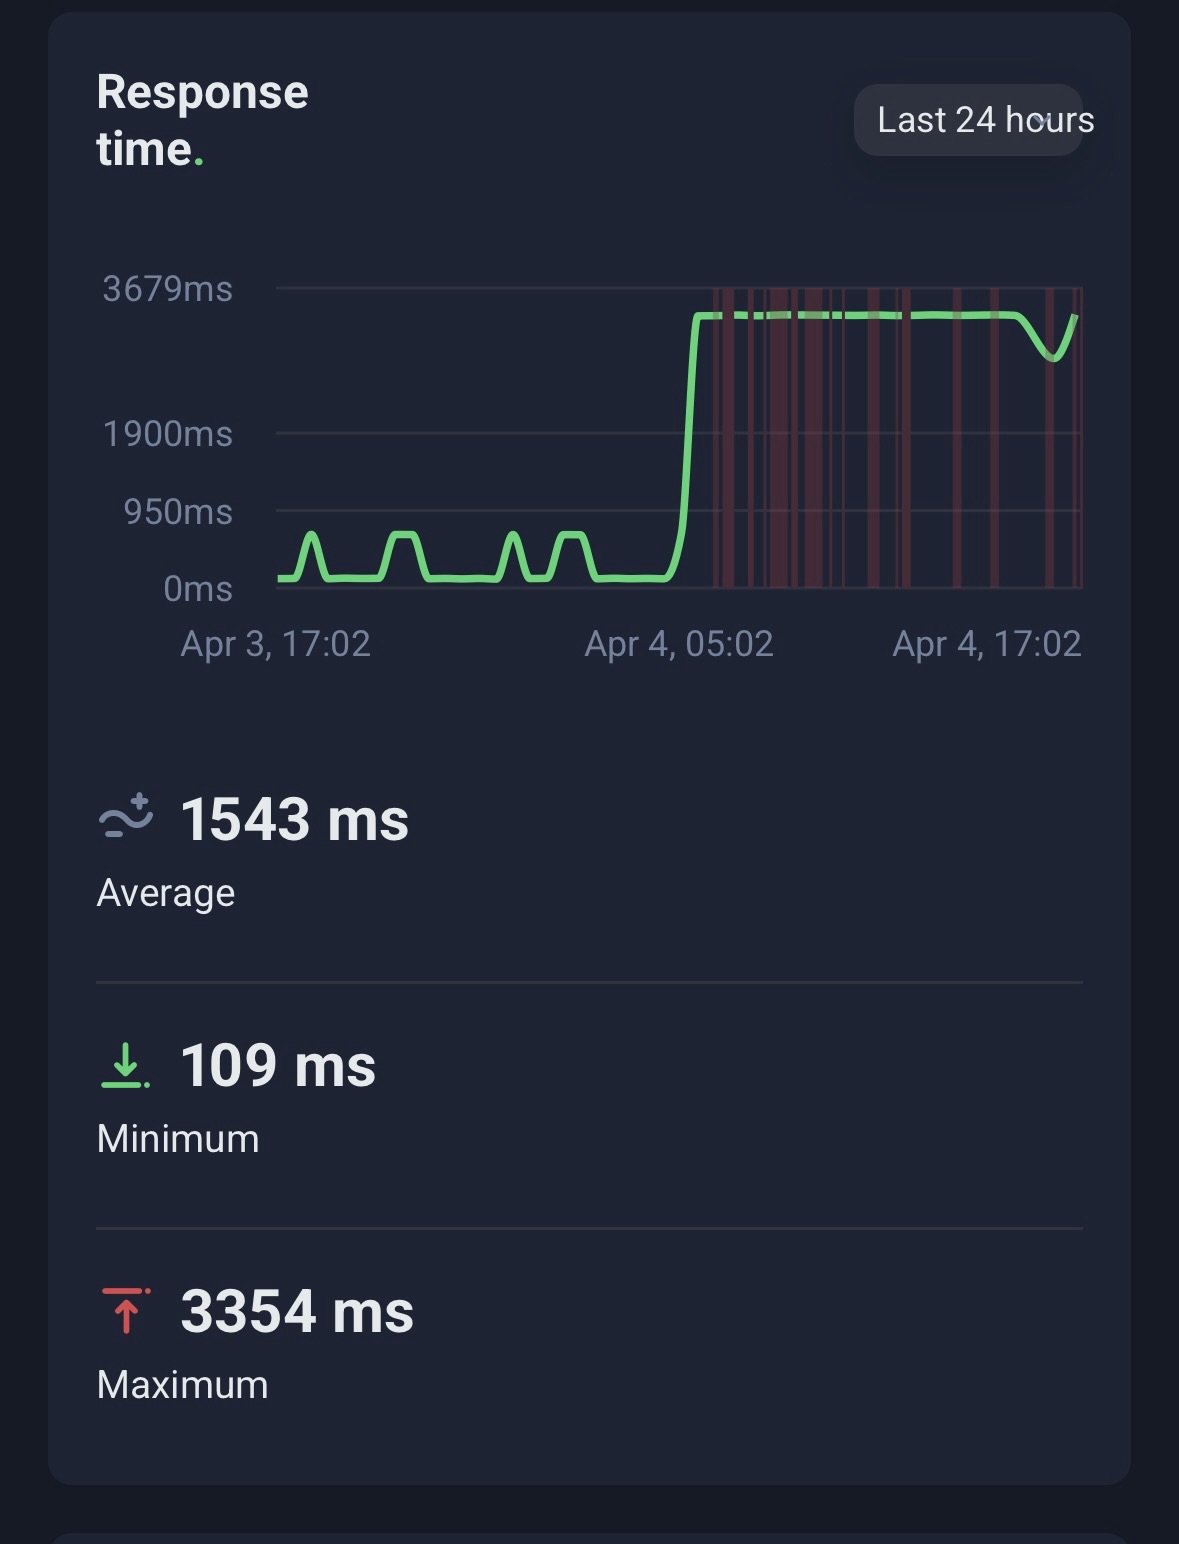Tap the 3354 ms maximum value
Screen dimensions: 1179x1544
(x=297, y=1312)
